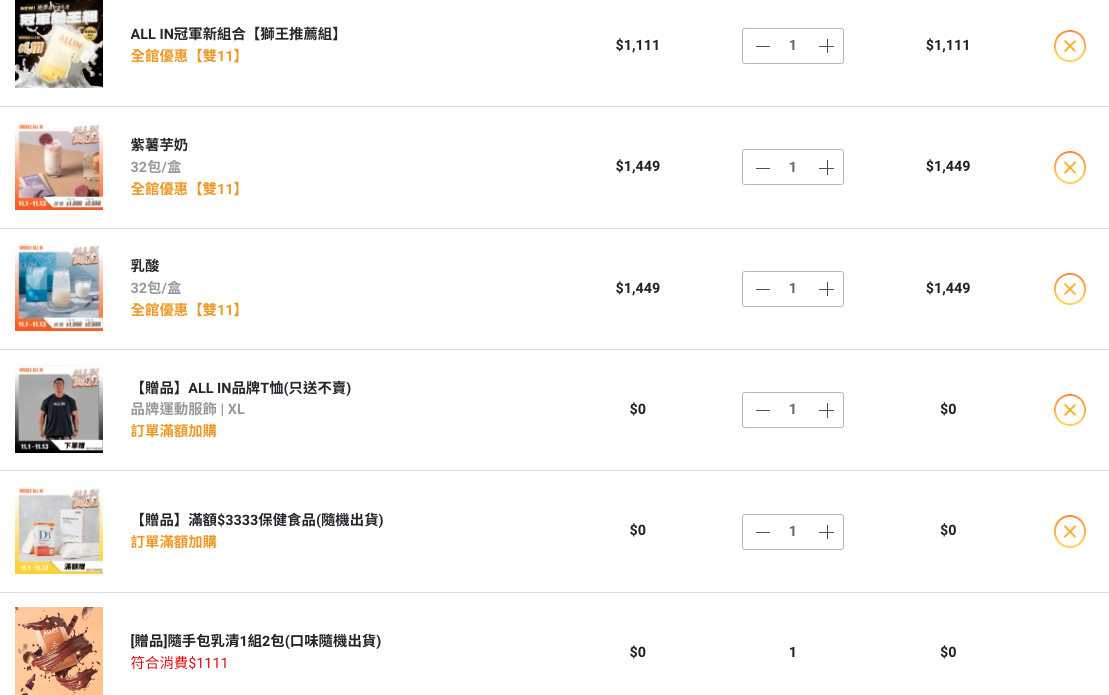Image resolution: width=1109 pixels, height=695 pixels.
Task: Remove ALL IN冠軍新組合 item from cart
Action: pyautogui.click(x=1069, y=46)
